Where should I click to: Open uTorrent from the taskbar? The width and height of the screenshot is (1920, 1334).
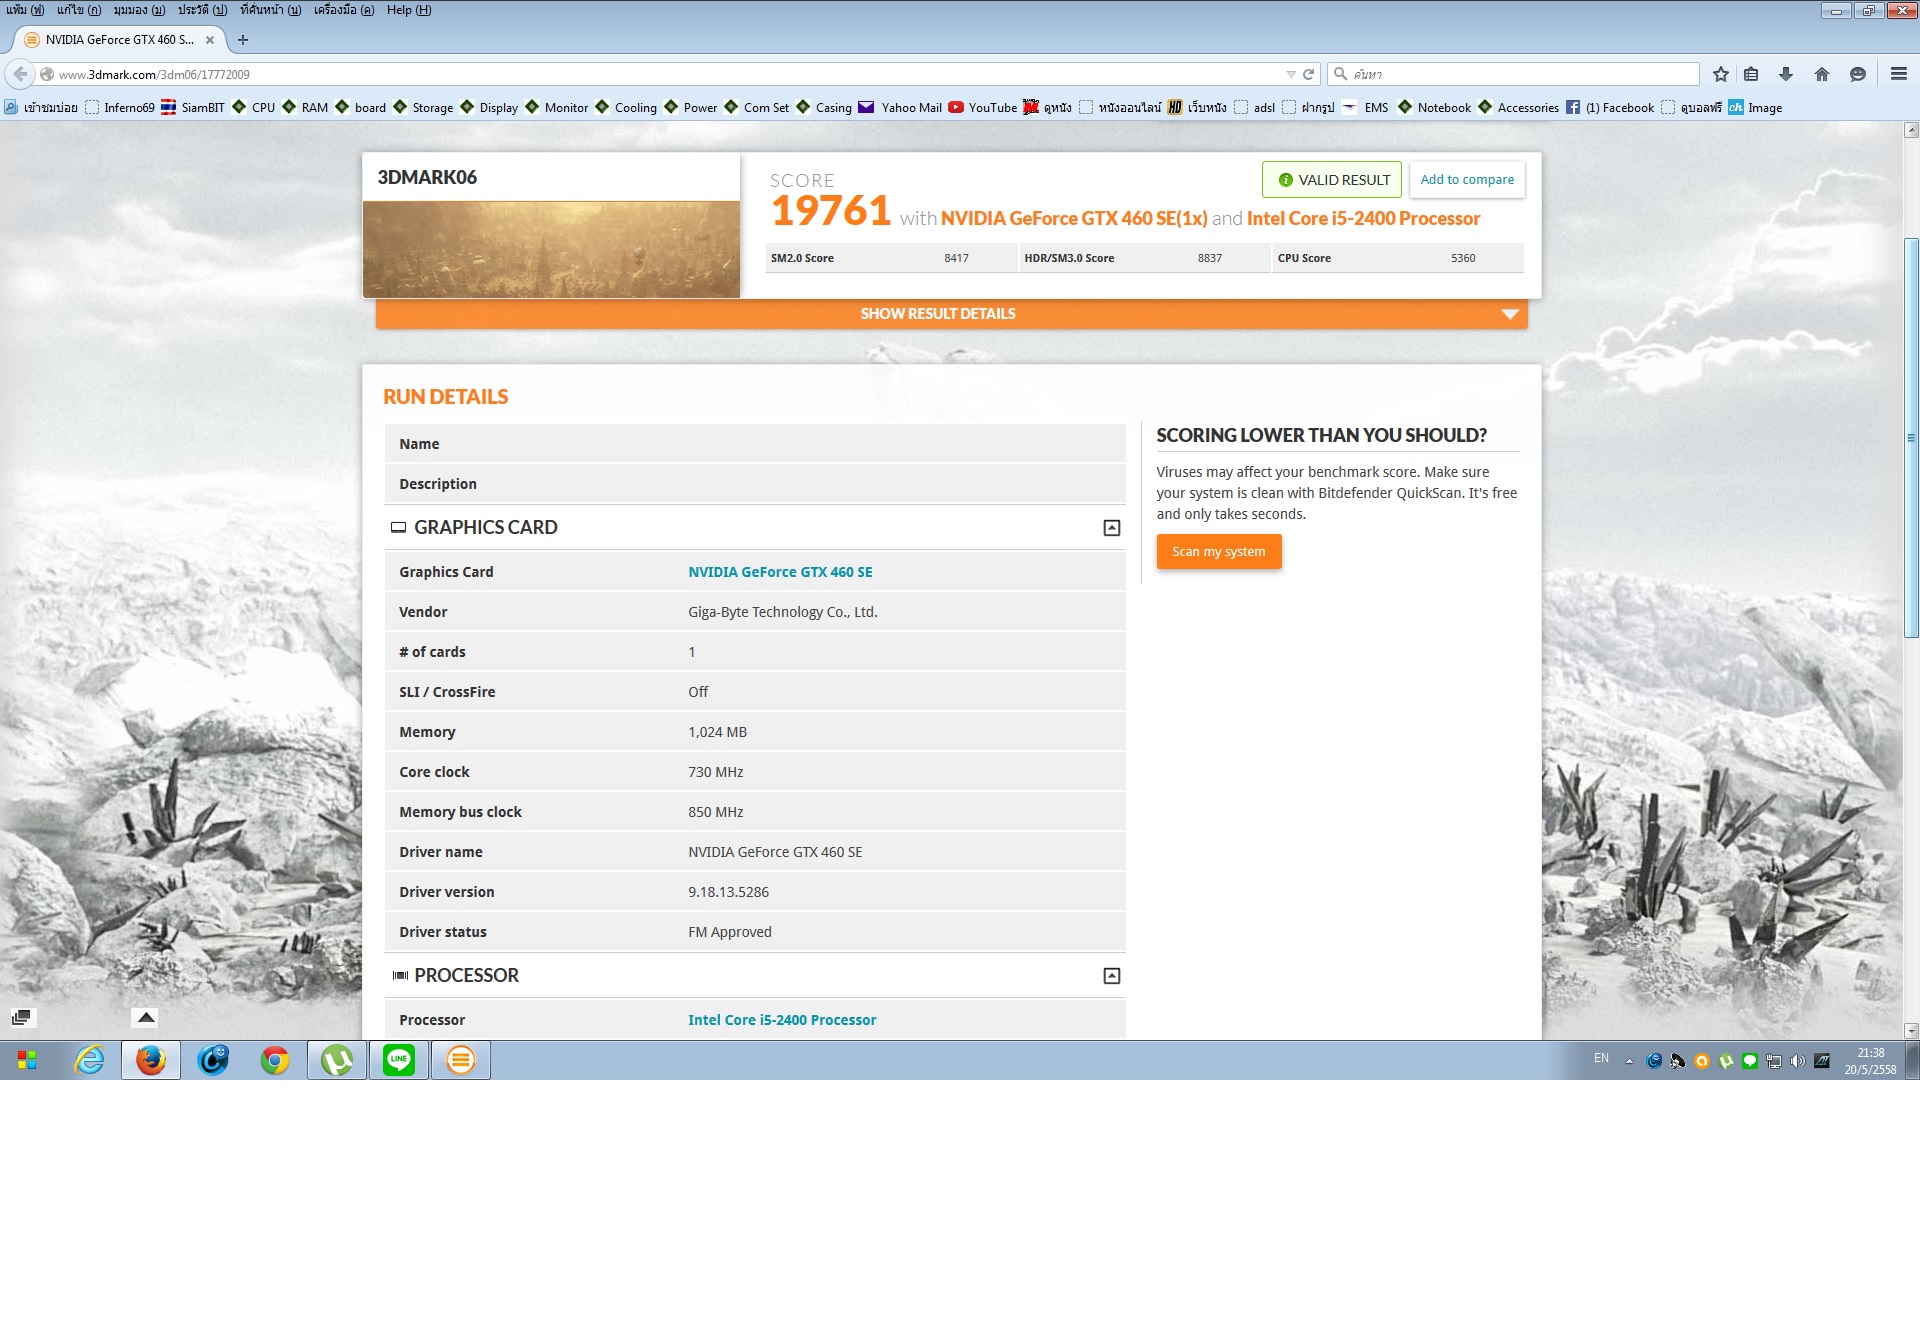337,1060
